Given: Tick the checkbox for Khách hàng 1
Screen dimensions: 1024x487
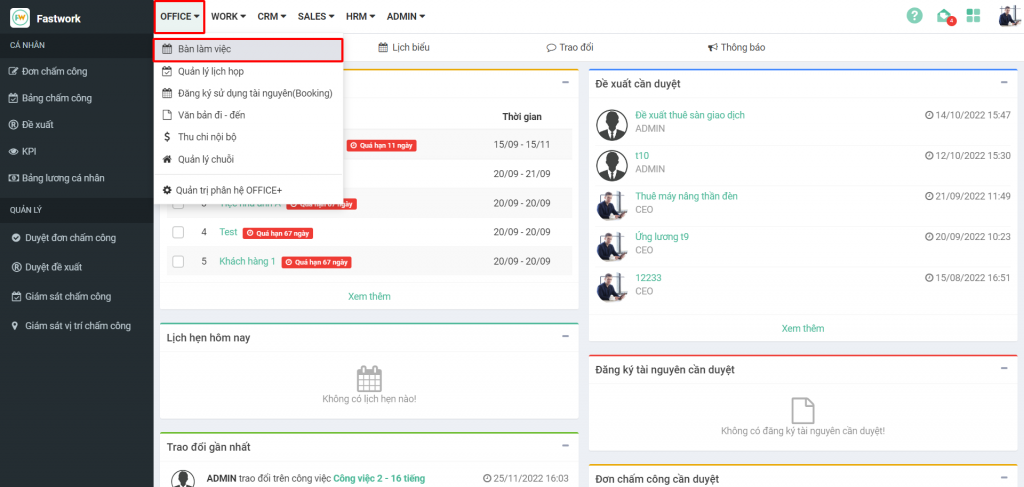Looking at the screenshot, I should (x=178, y=262).
